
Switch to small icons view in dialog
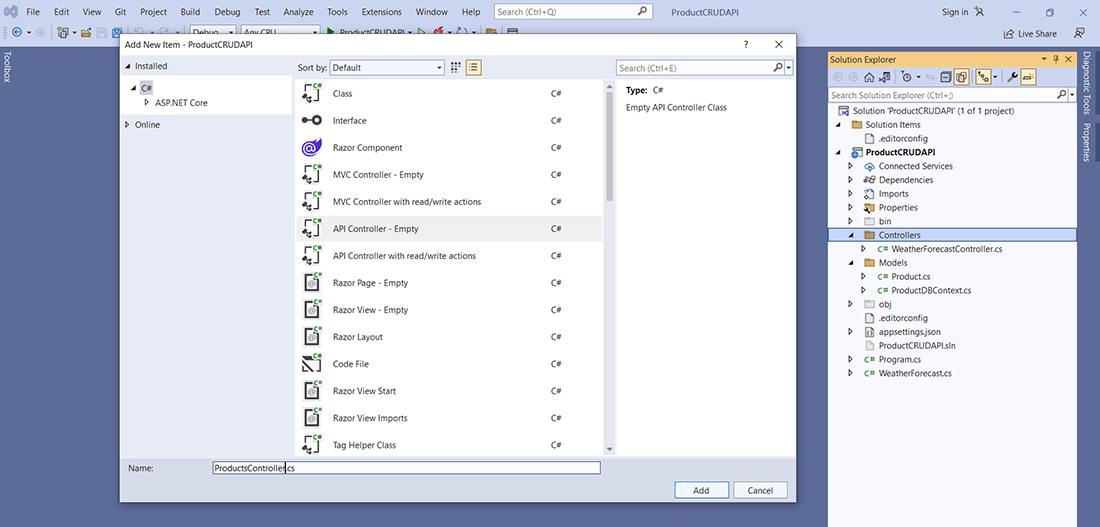click(456, 67)
